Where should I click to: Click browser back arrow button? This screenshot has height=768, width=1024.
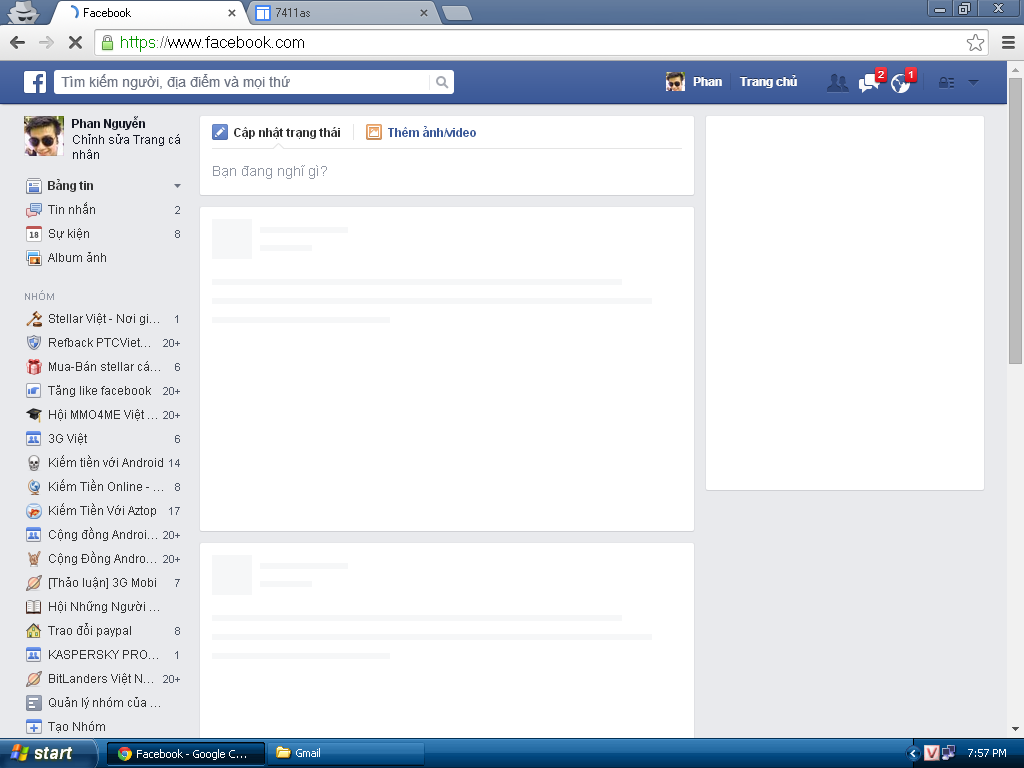coord(18,43)
